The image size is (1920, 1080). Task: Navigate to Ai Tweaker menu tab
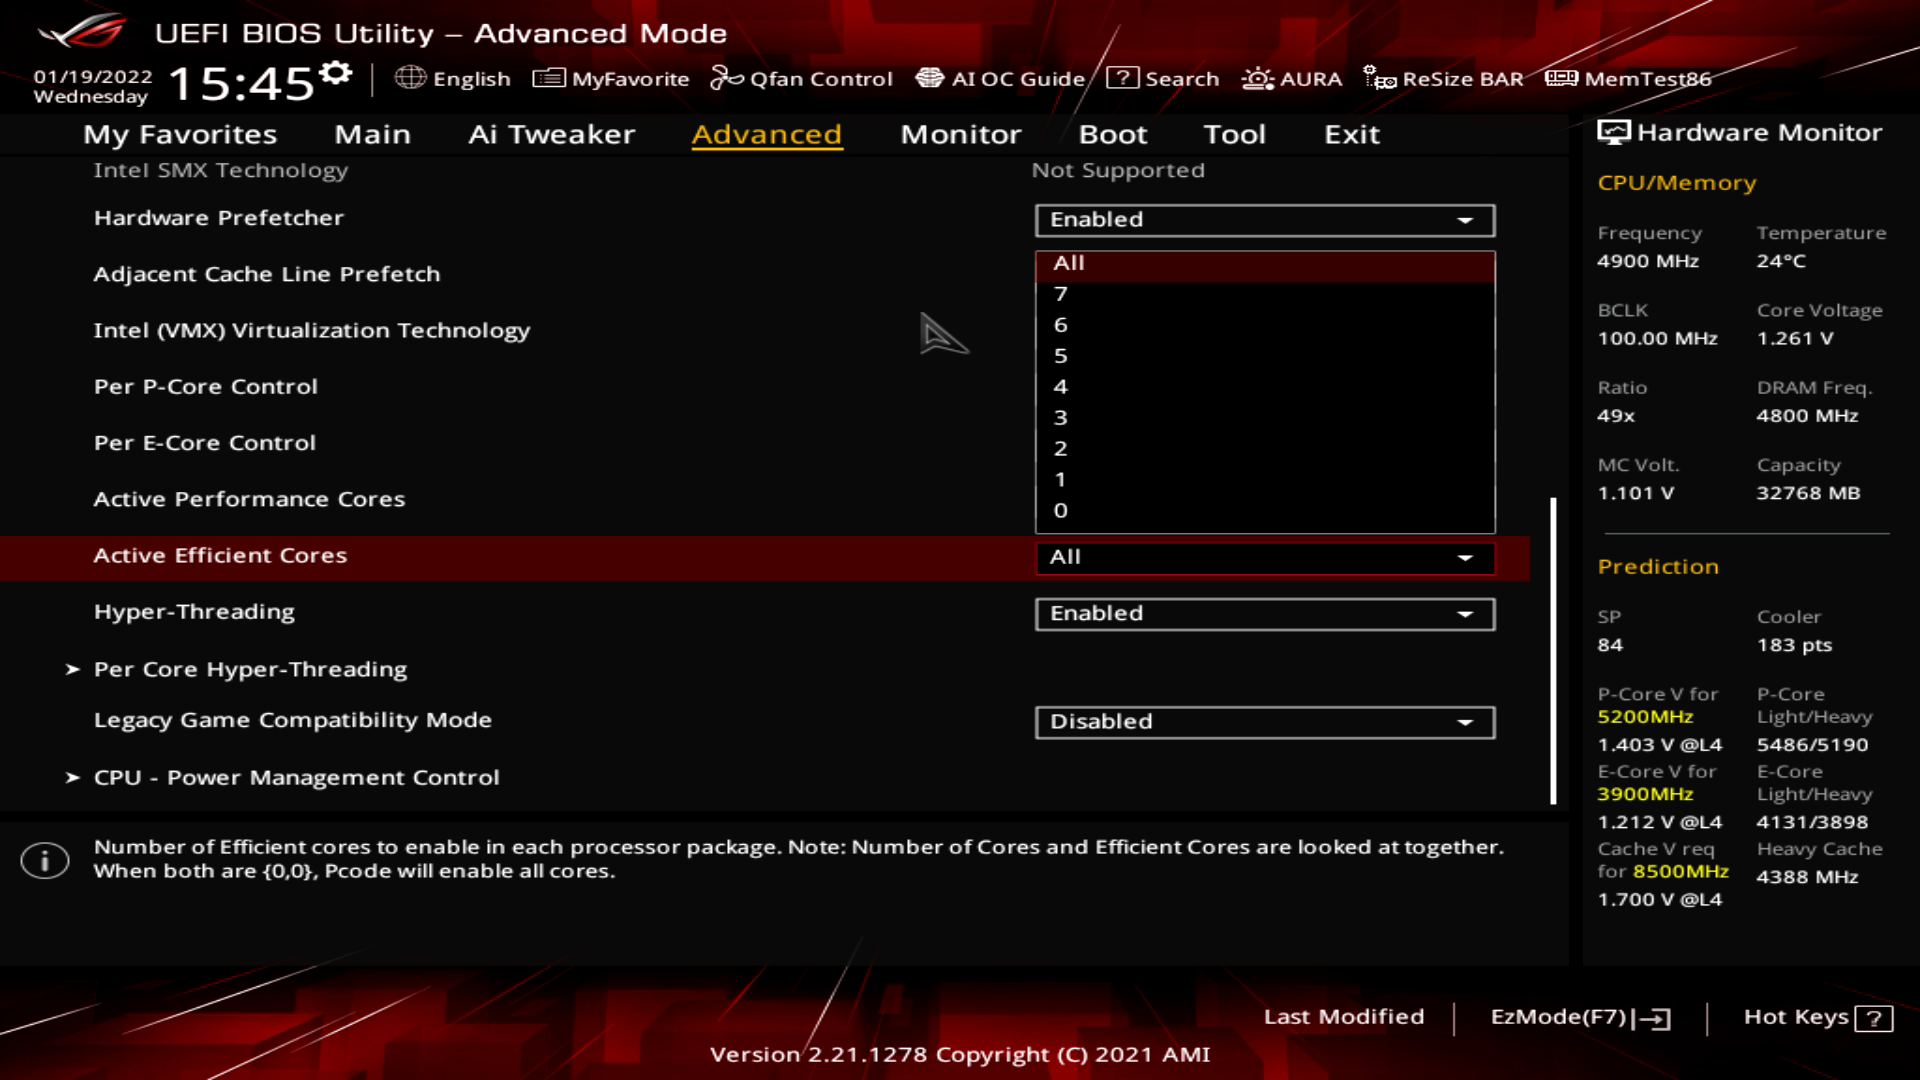[551, 133]
